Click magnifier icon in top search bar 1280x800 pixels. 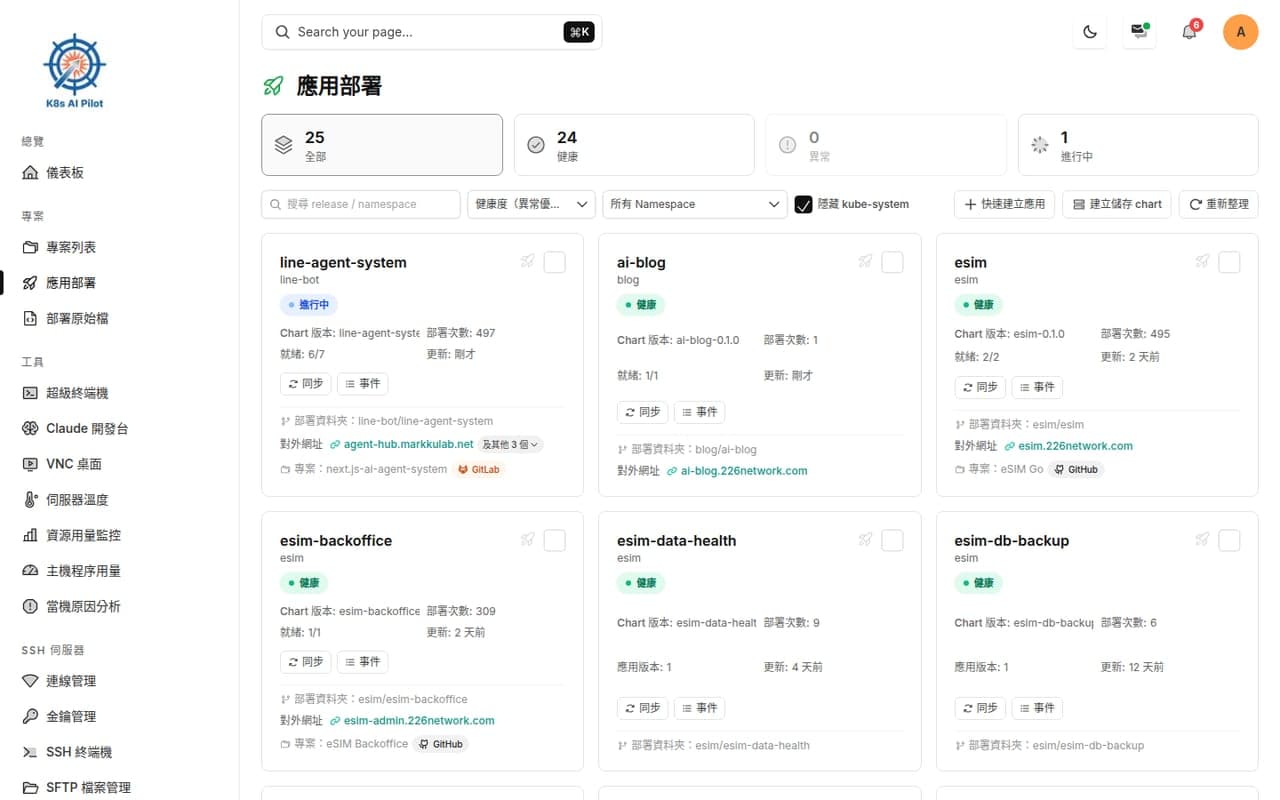tap(283, 32)
